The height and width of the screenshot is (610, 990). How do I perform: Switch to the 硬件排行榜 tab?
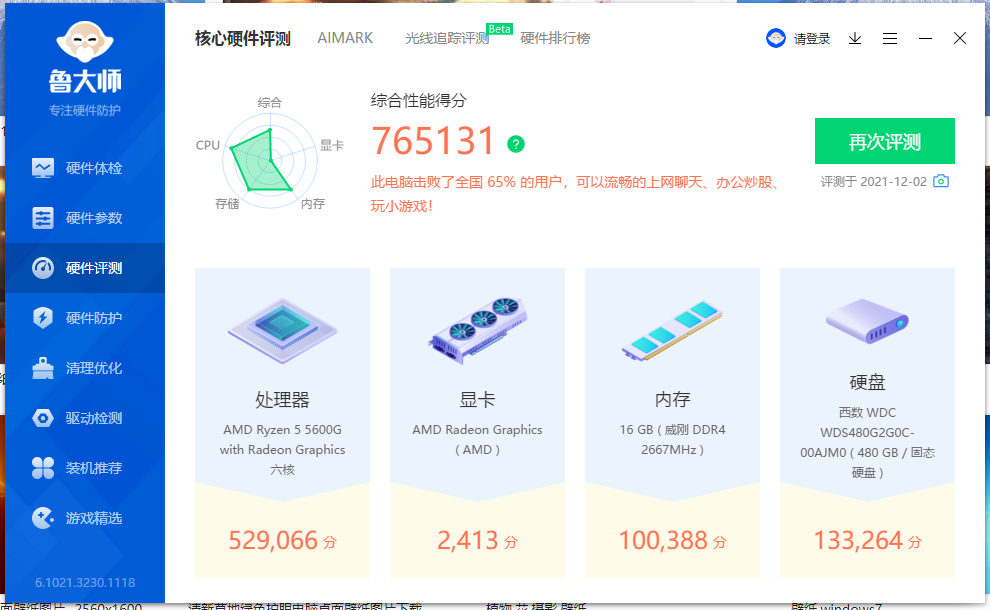click(x=555, y=39)
